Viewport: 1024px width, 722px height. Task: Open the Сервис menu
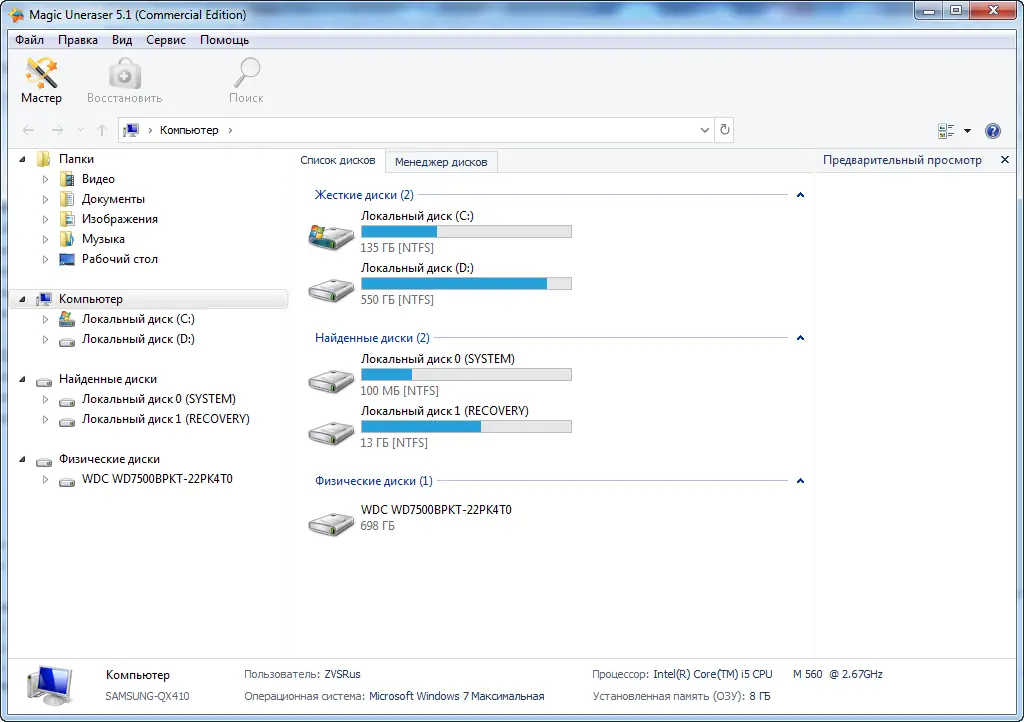coord(165,40)
